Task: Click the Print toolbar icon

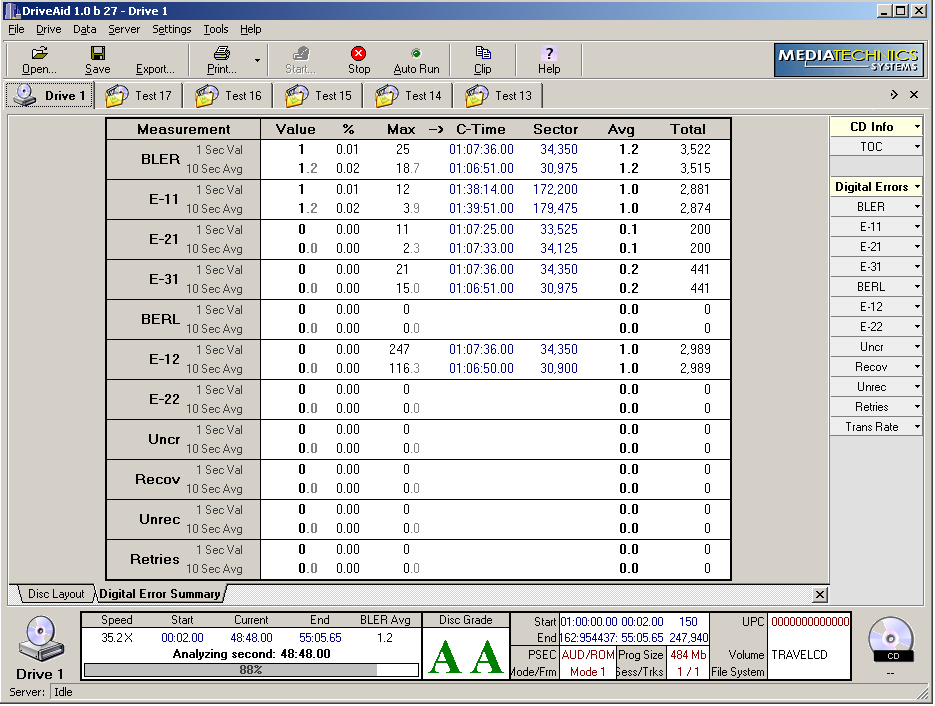Action: point(221,53)
